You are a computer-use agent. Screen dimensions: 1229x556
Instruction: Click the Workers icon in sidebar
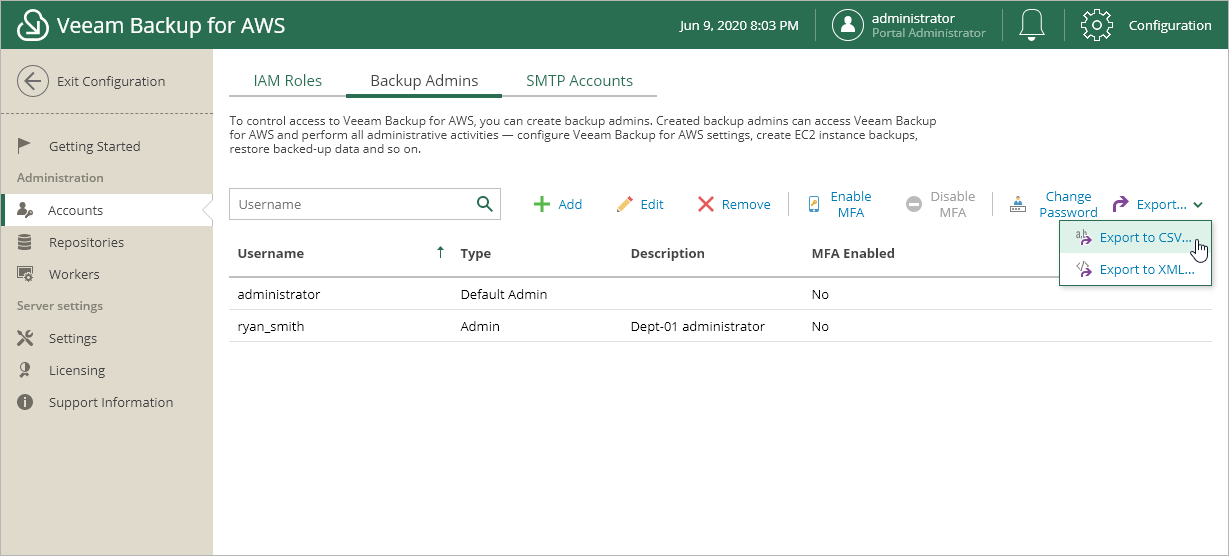click(26, 274)
